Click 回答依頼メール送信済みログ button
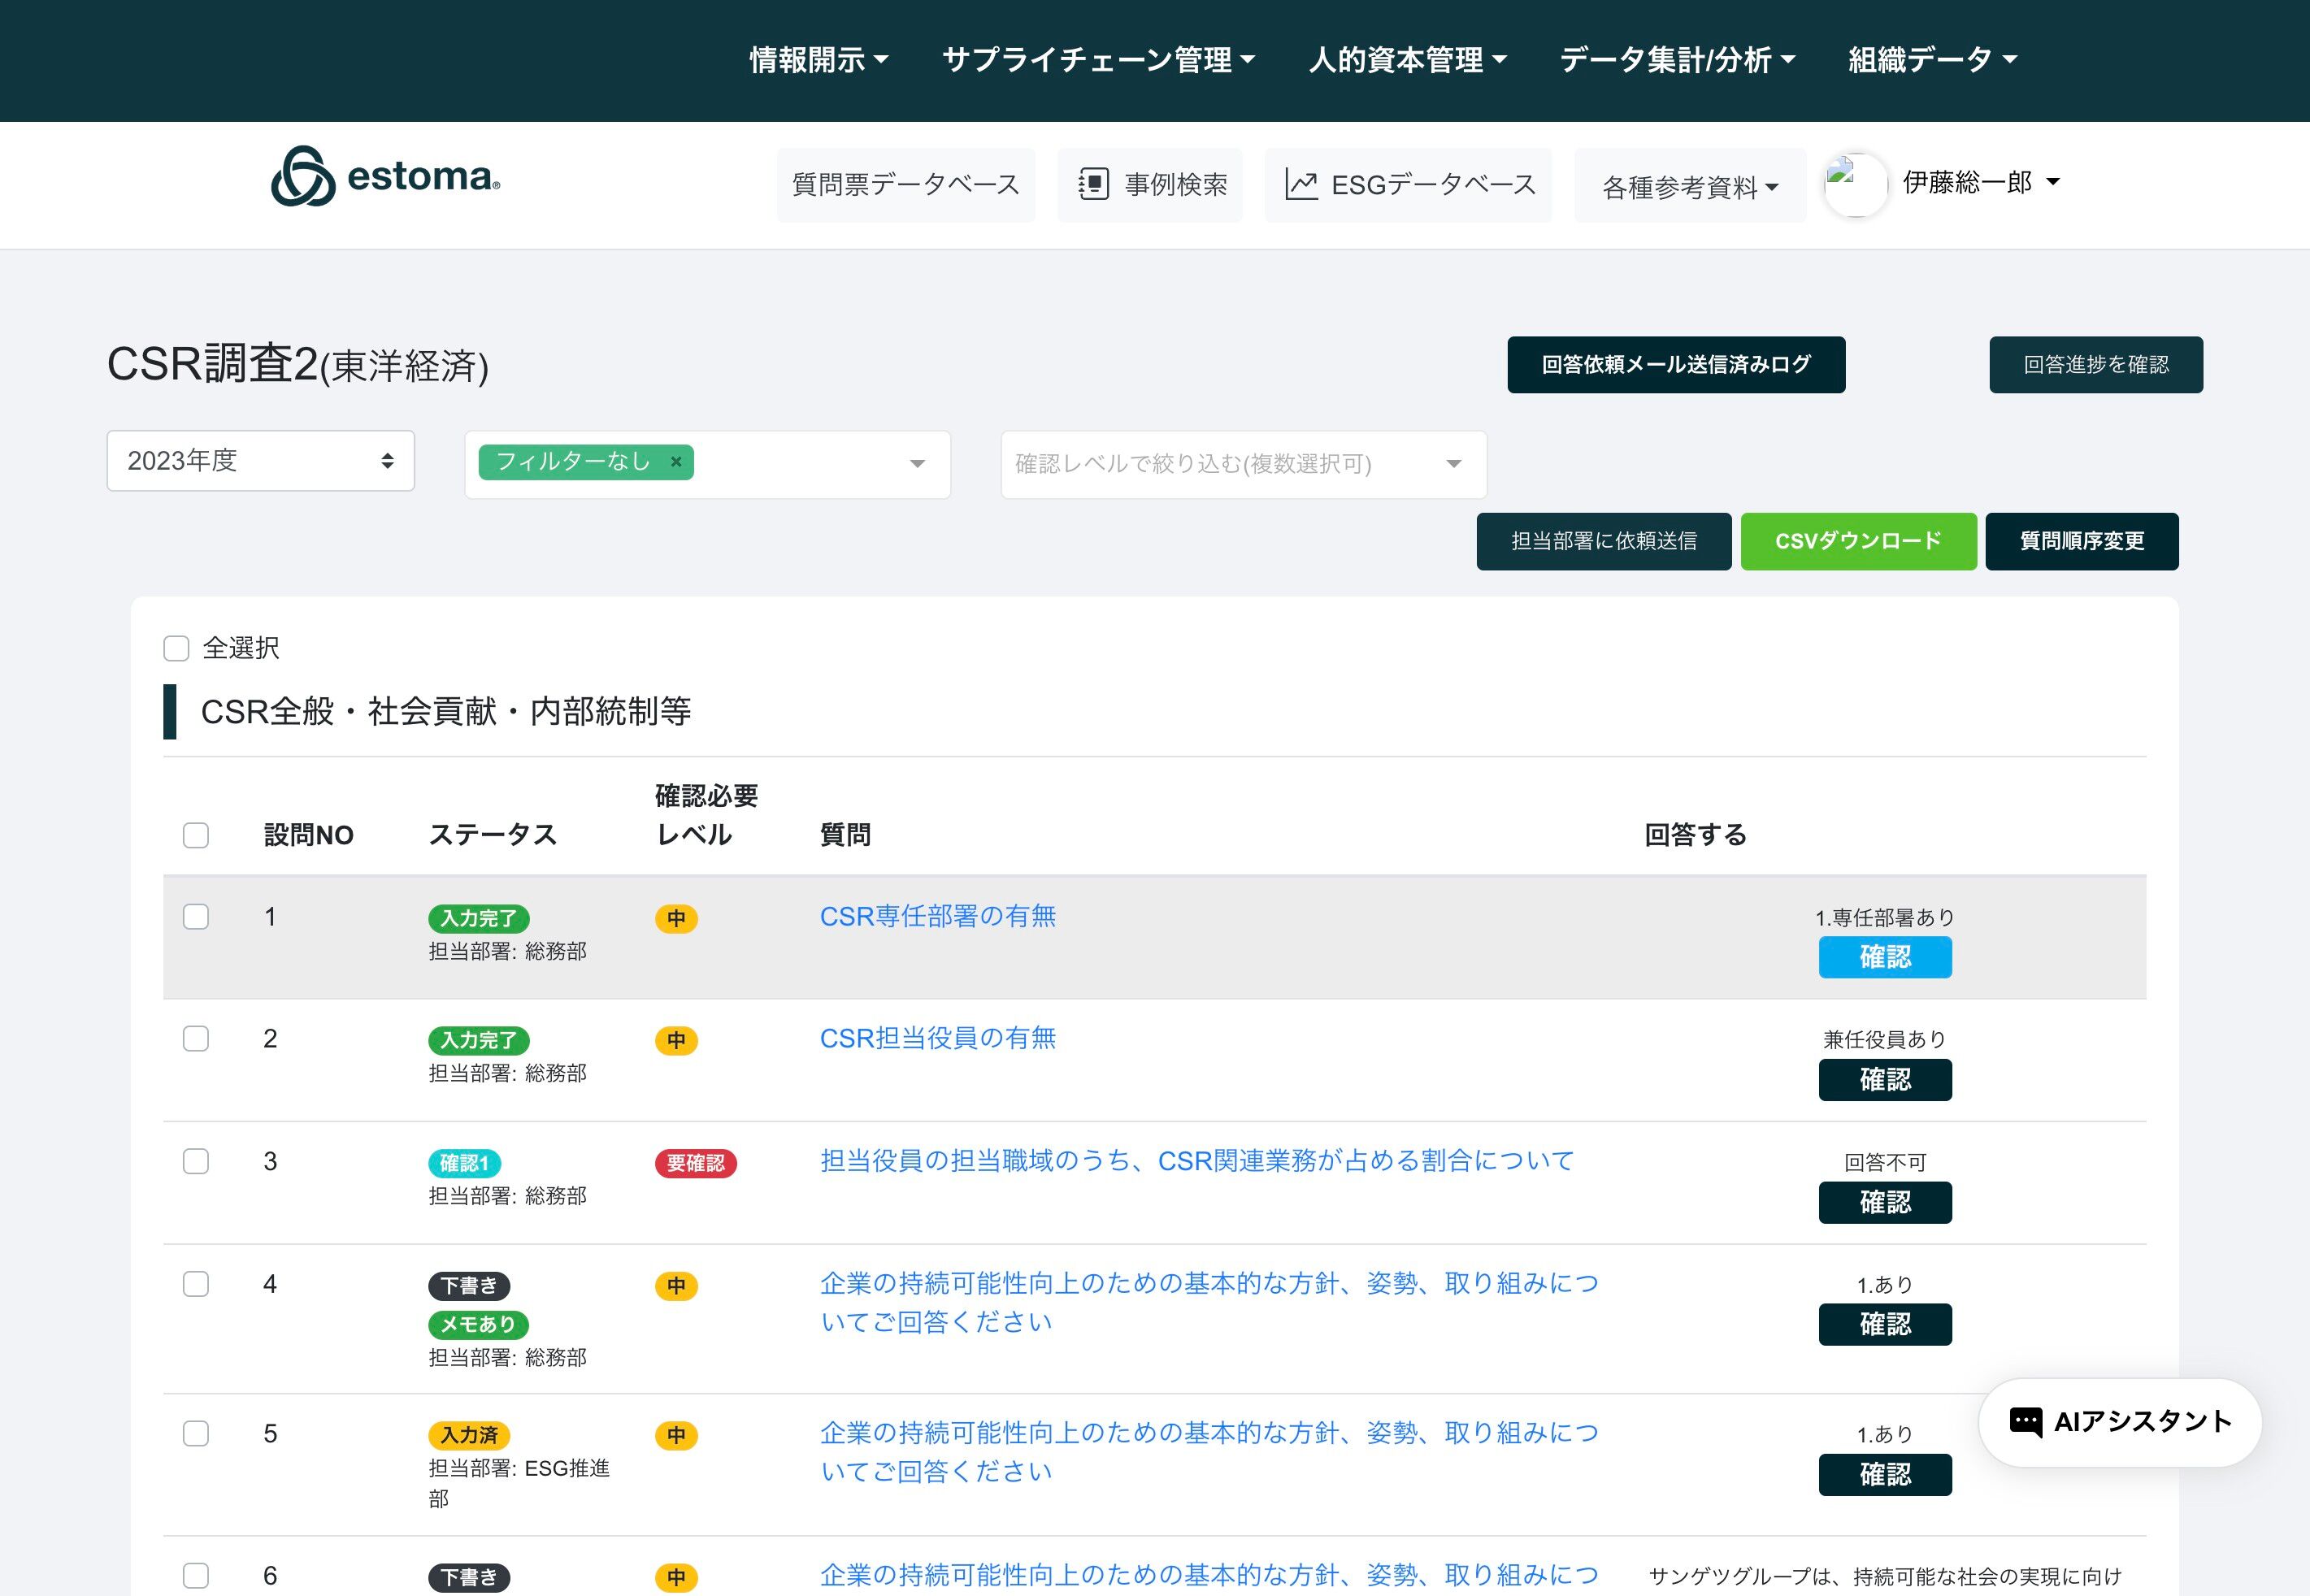 1675,365
